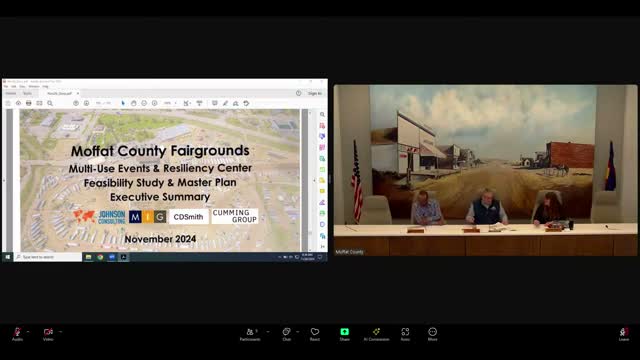640x360 pixels.
Task: Expand the caret next to Participants
Action: 268,332
